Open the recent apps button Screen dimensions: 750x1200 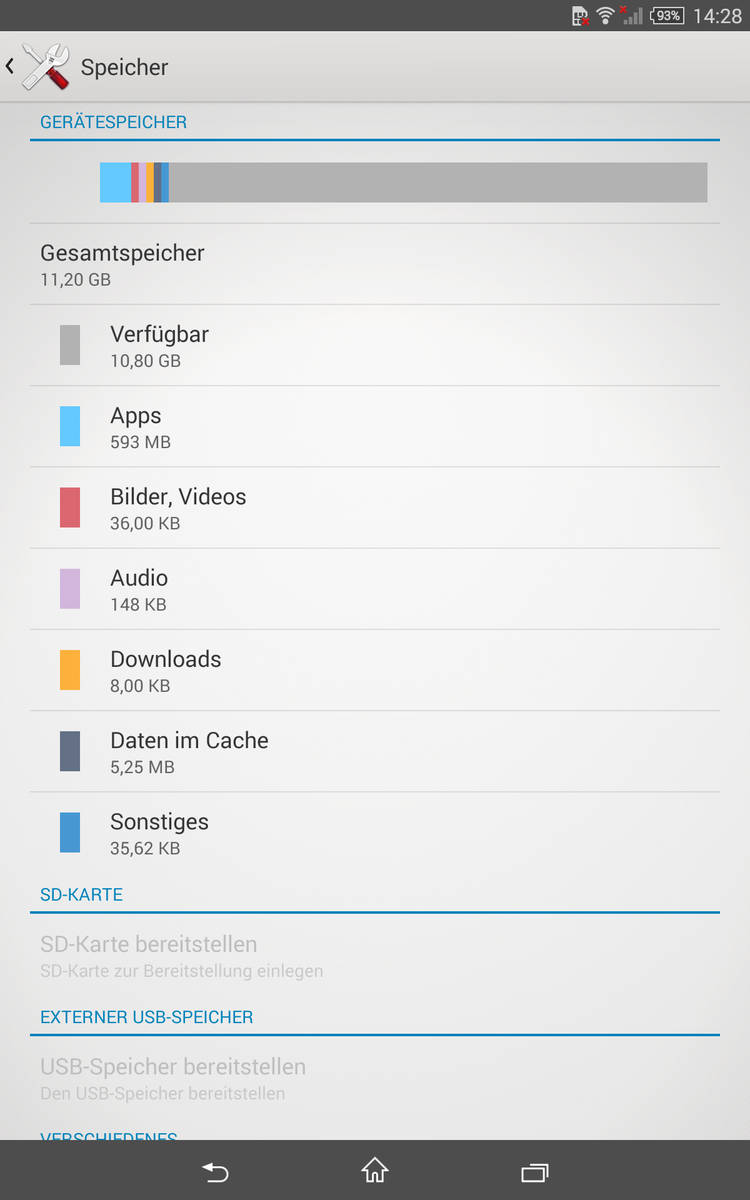tap(535, 1171)
